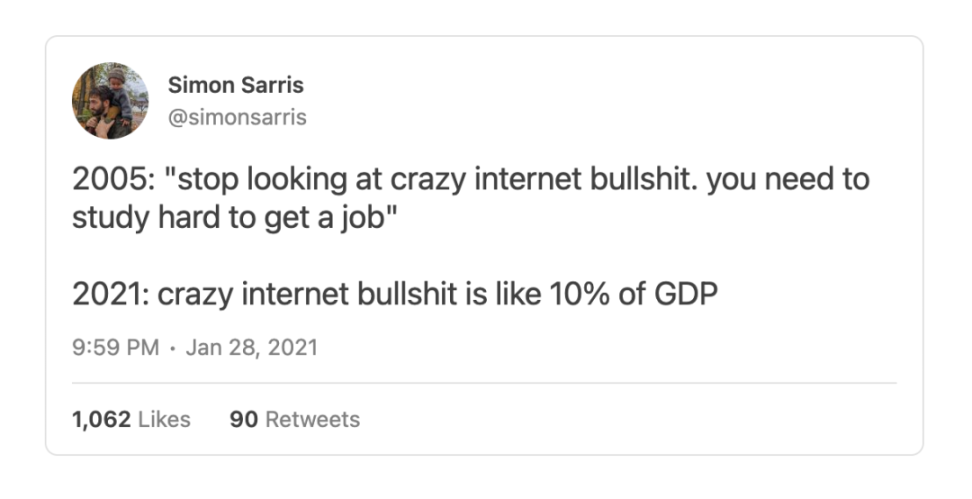972x499 pixels.
Task: Click the word Likes
Action: click(164, 419)
